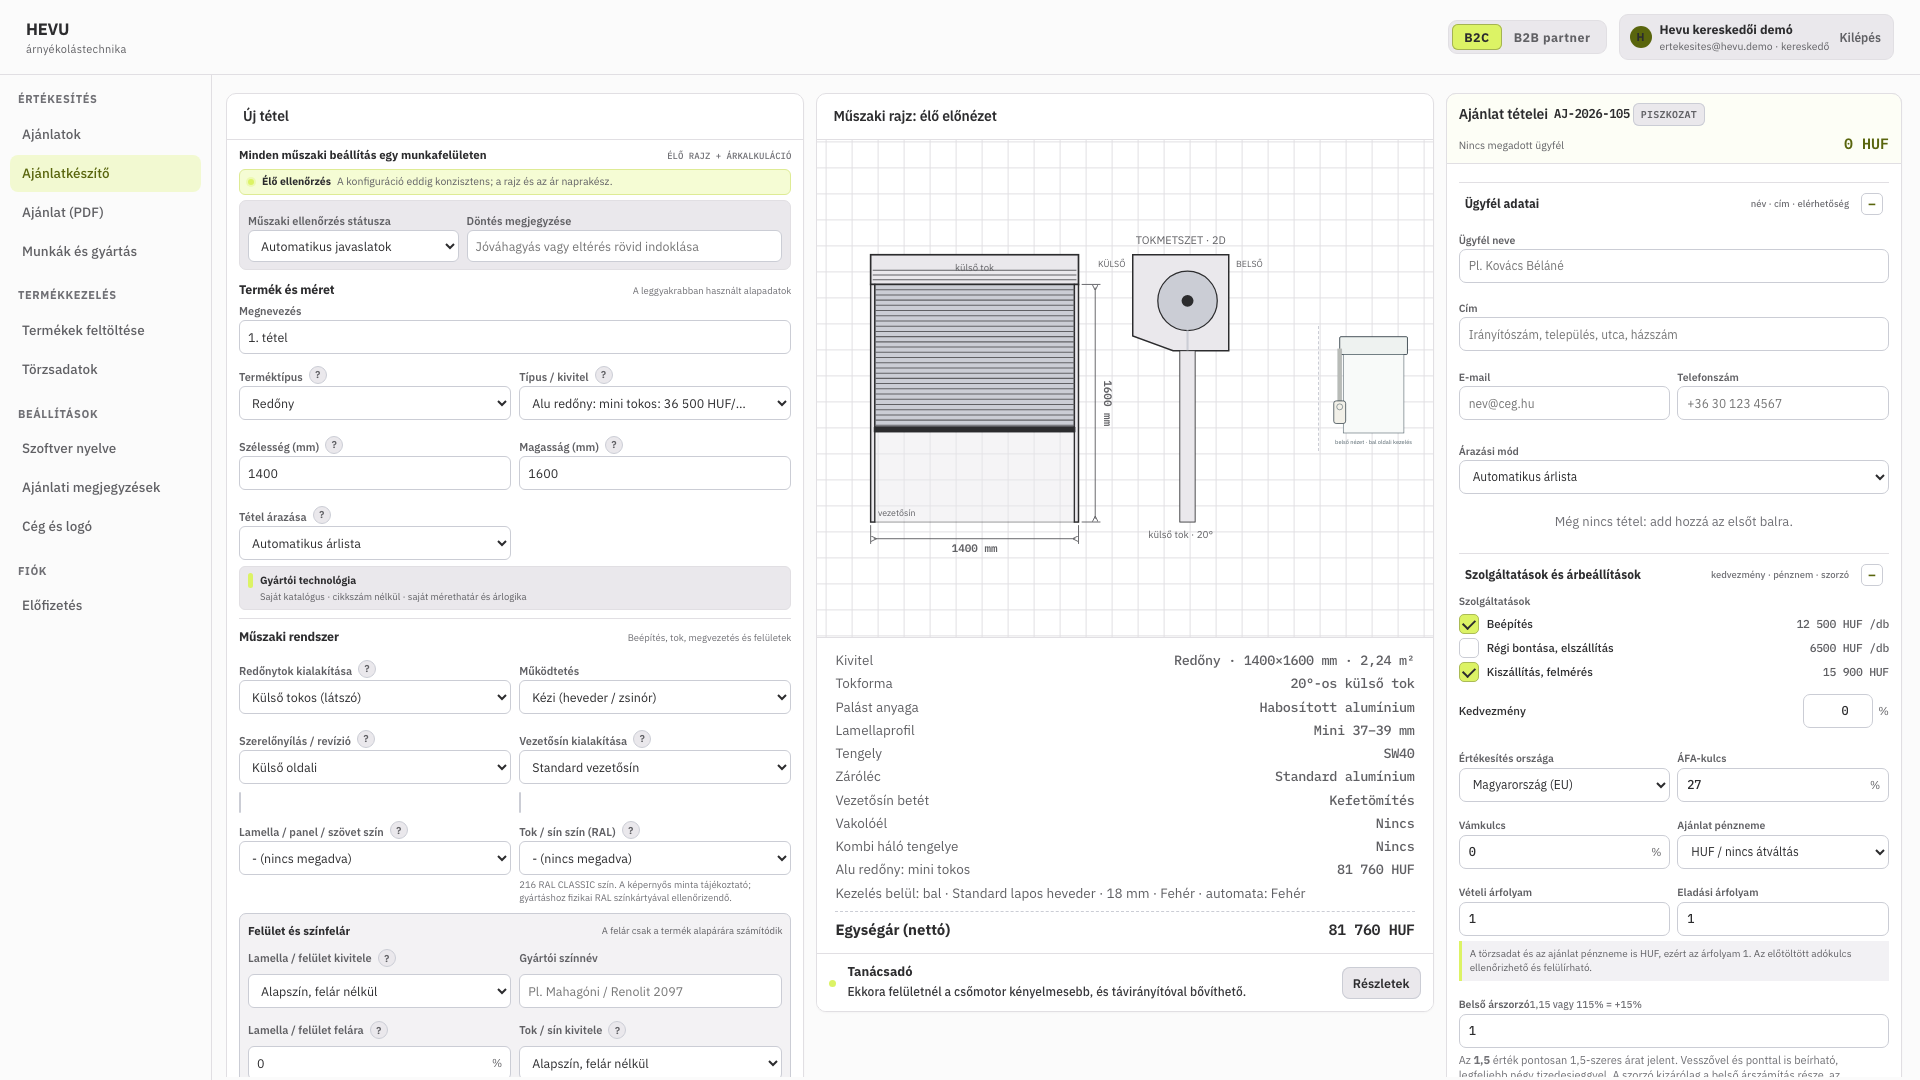The height and width of the screenshot is (1080, 1920).
Task: Collapse Szolgáltatások és árbeállítások section
Action: [x=1872, y=575]
